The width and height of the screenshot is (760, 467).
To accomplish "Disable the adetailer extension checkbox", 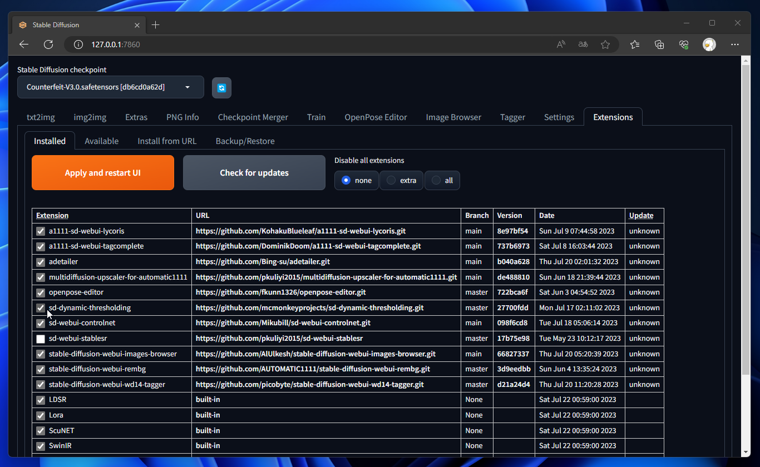I will (41, 262).
